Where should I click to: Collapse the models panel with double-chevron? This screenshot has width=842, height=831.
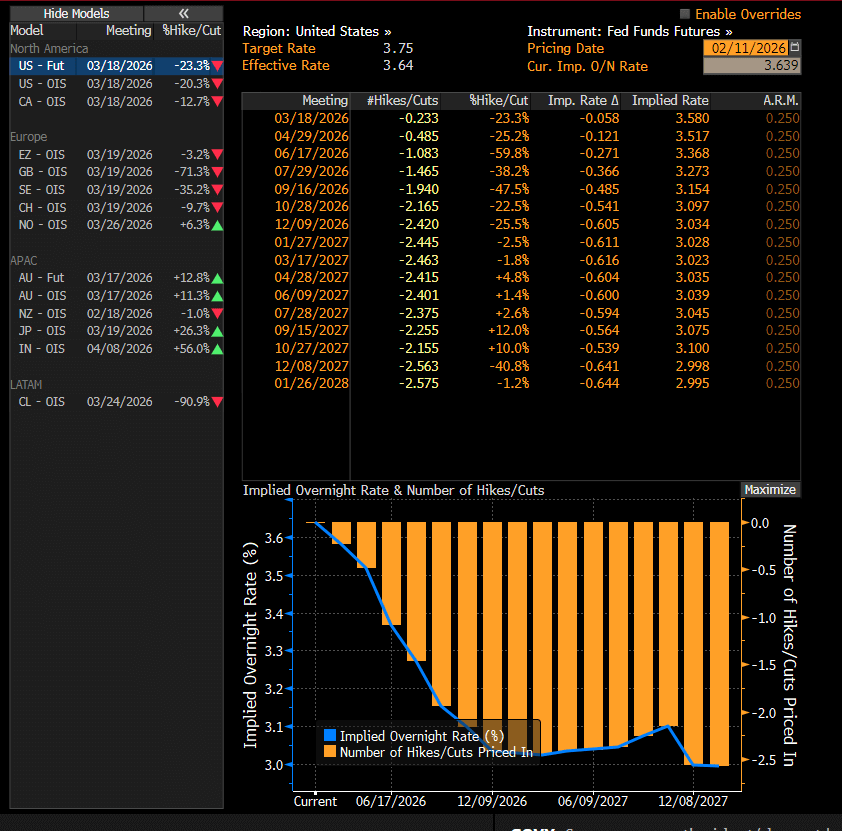point(183,13)
